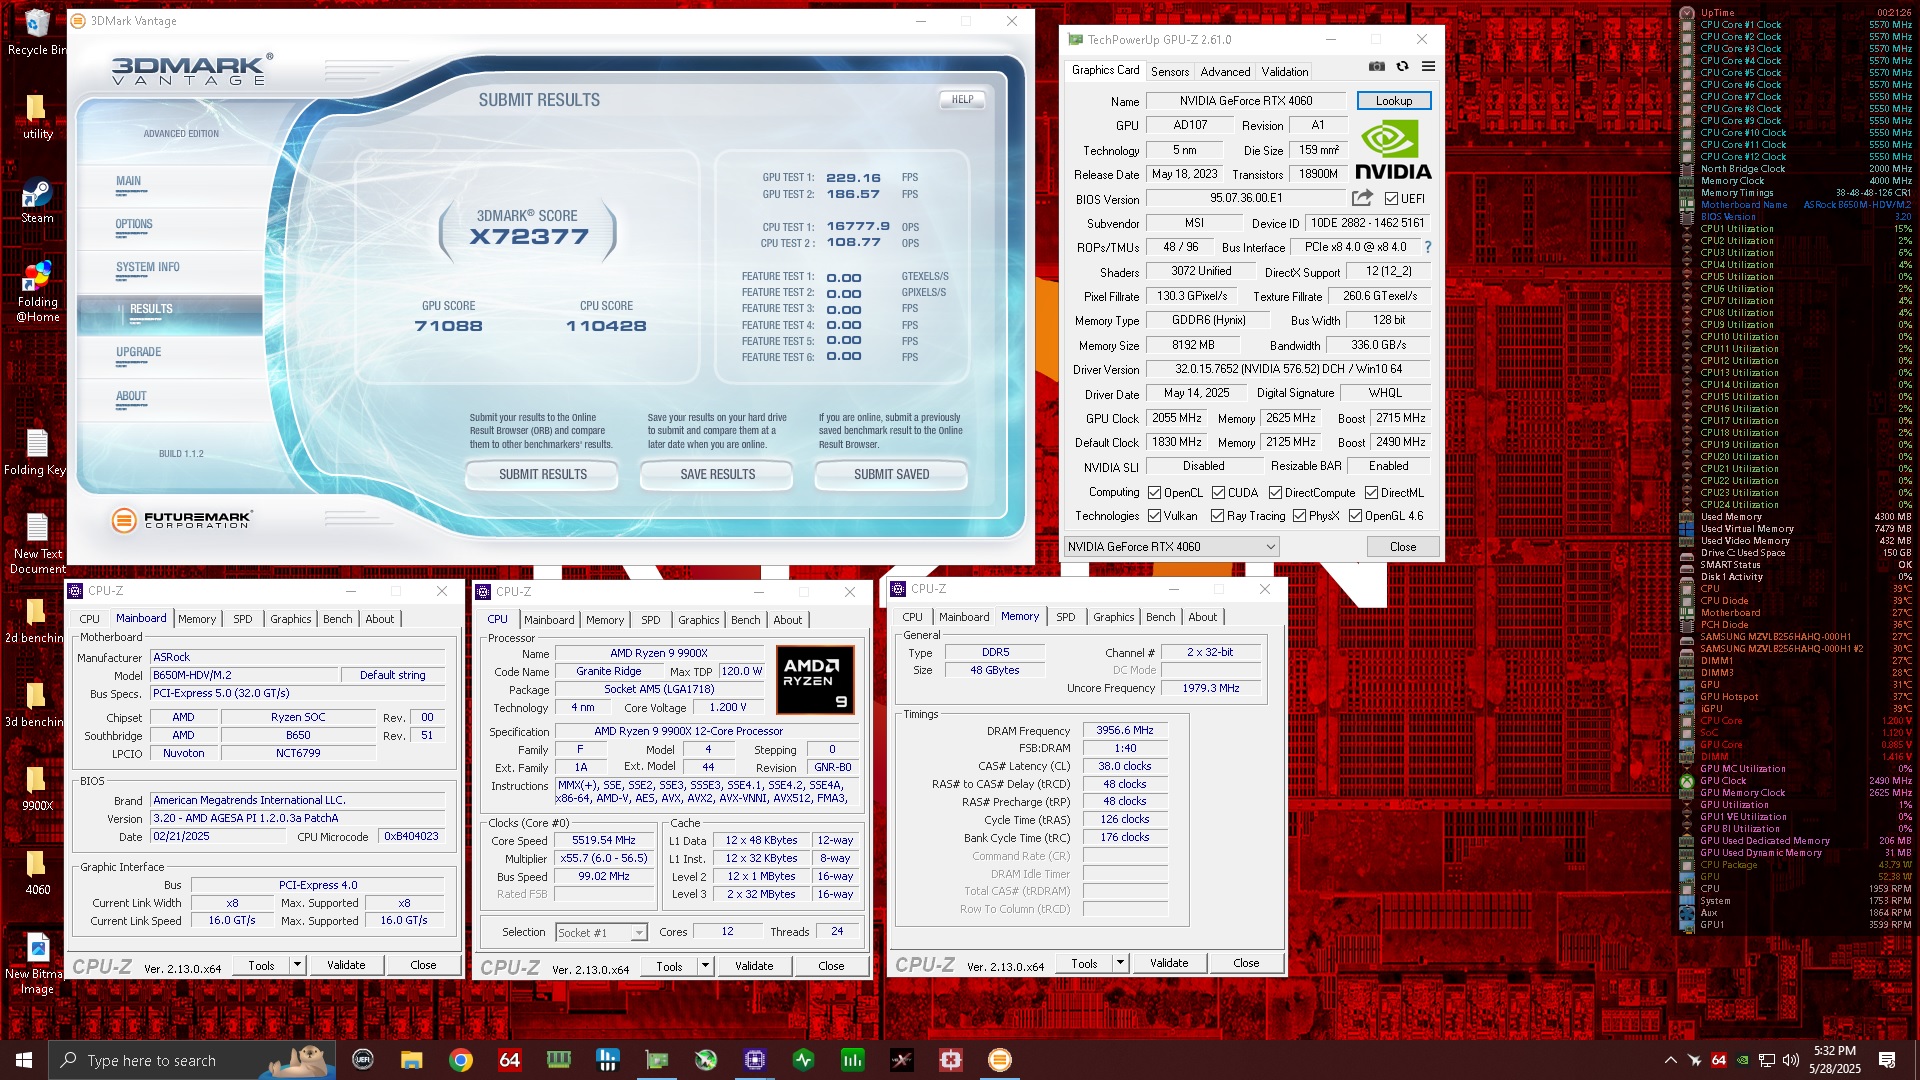Open the Folding@Home desktop icon
Viewport: 1920px width, 1080px height.
point(37,291)
